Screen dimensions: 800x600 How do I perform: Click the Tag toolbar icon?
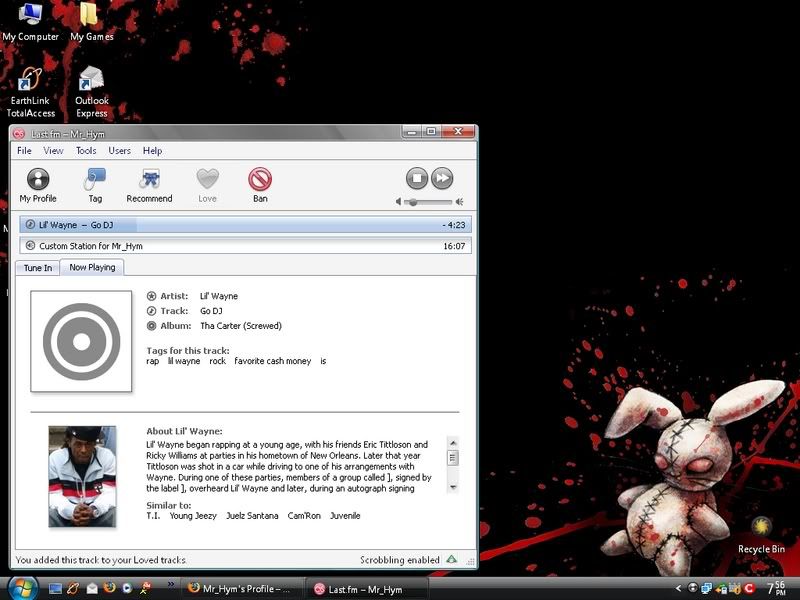tap(95, 181)
